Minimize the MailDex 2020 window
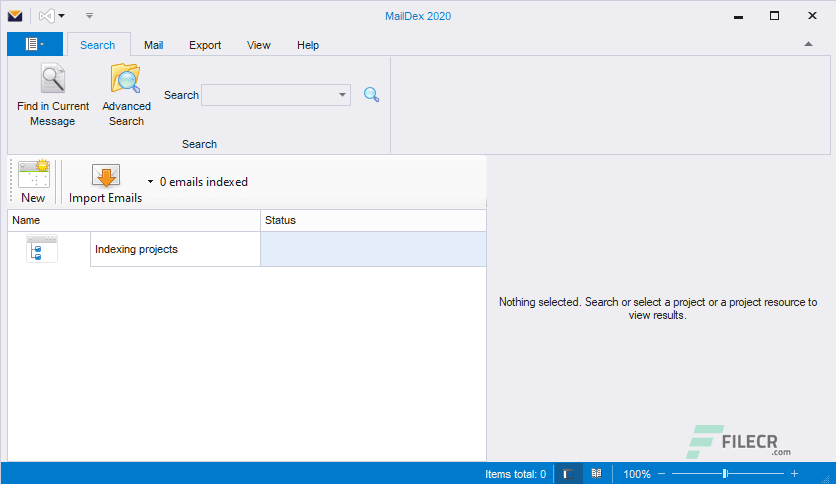836x484 pixels. point(738,17)
